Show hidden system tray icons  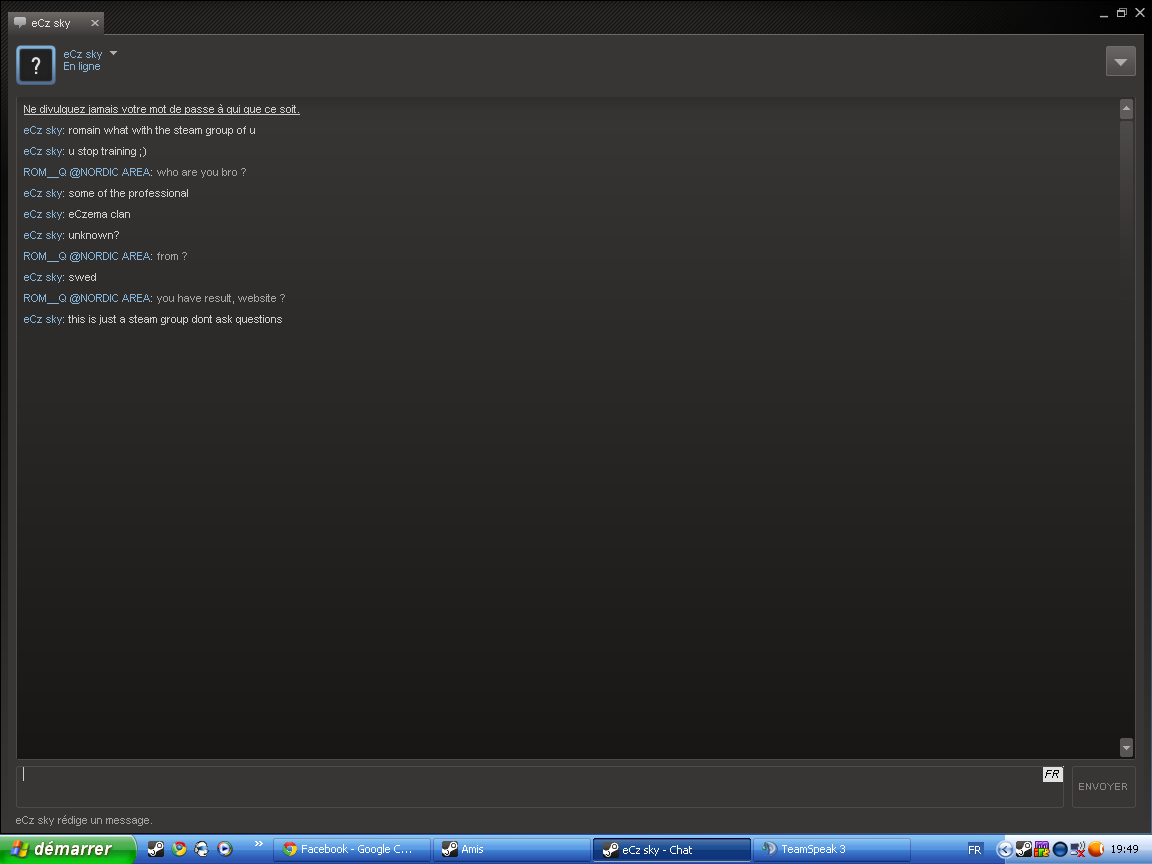1005,850
